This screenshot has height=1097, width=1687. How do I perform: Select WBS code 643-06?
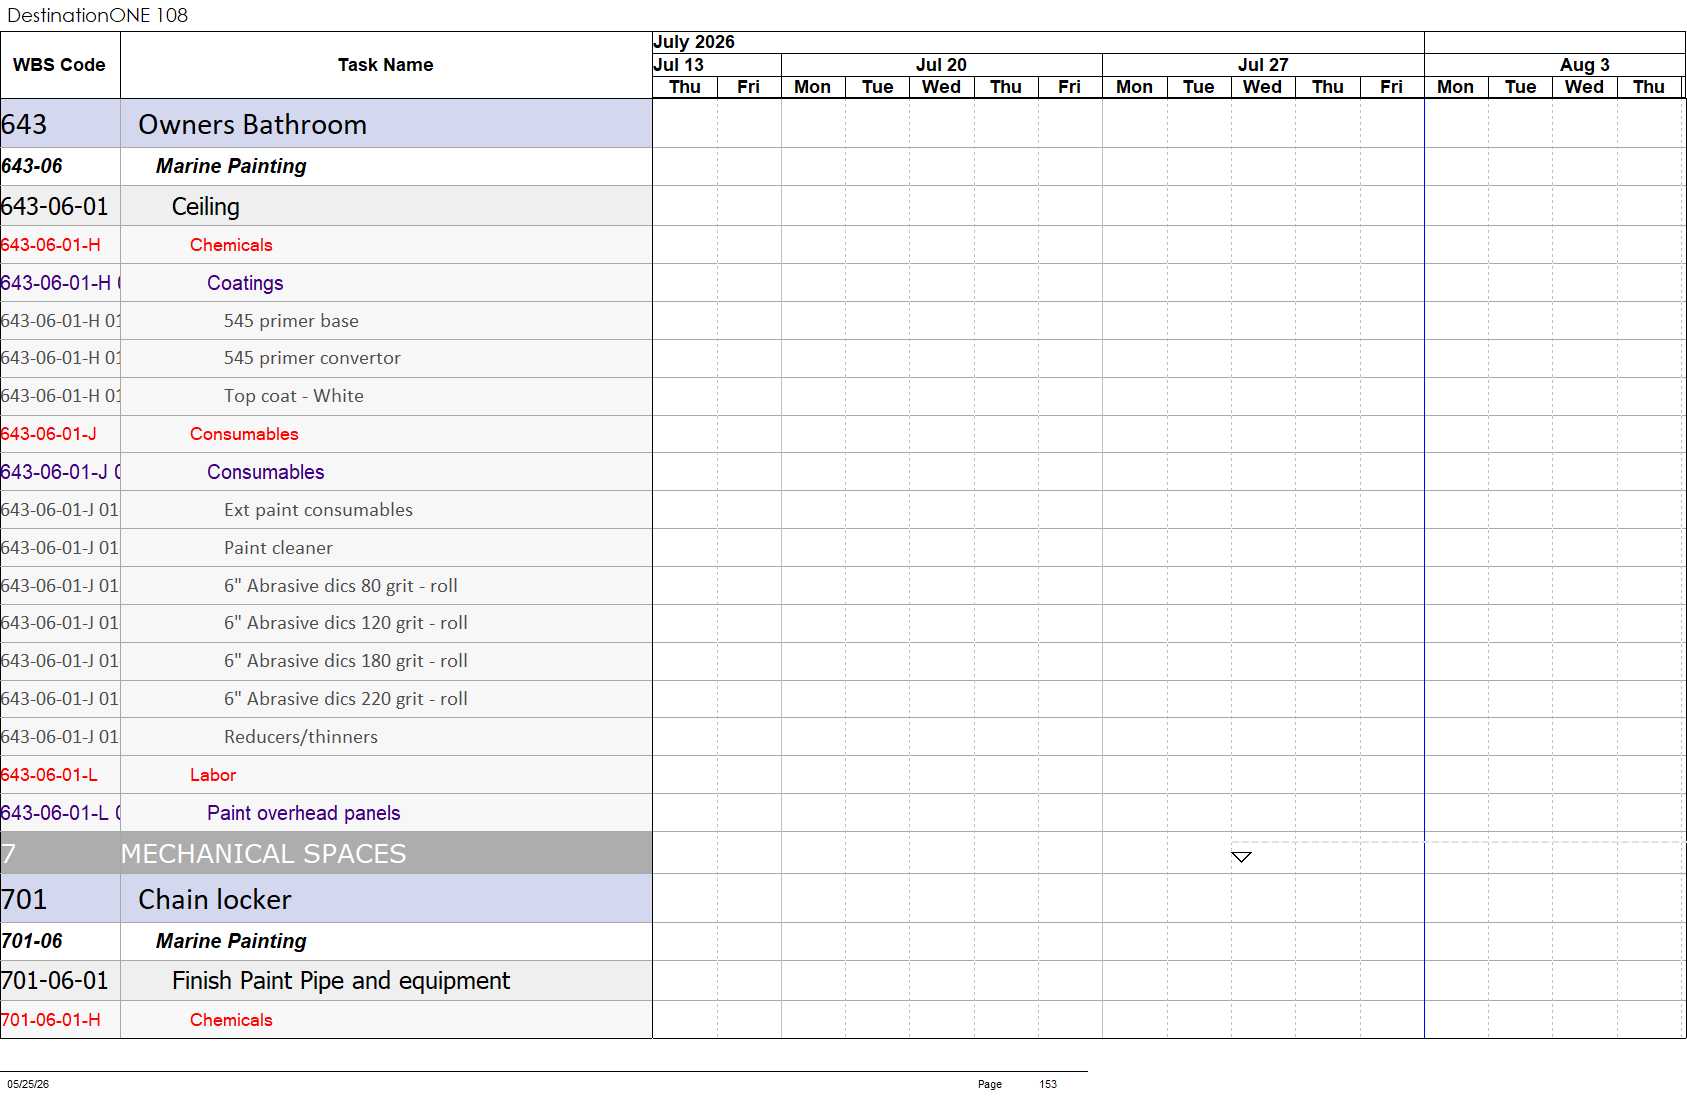click(32, 166)
